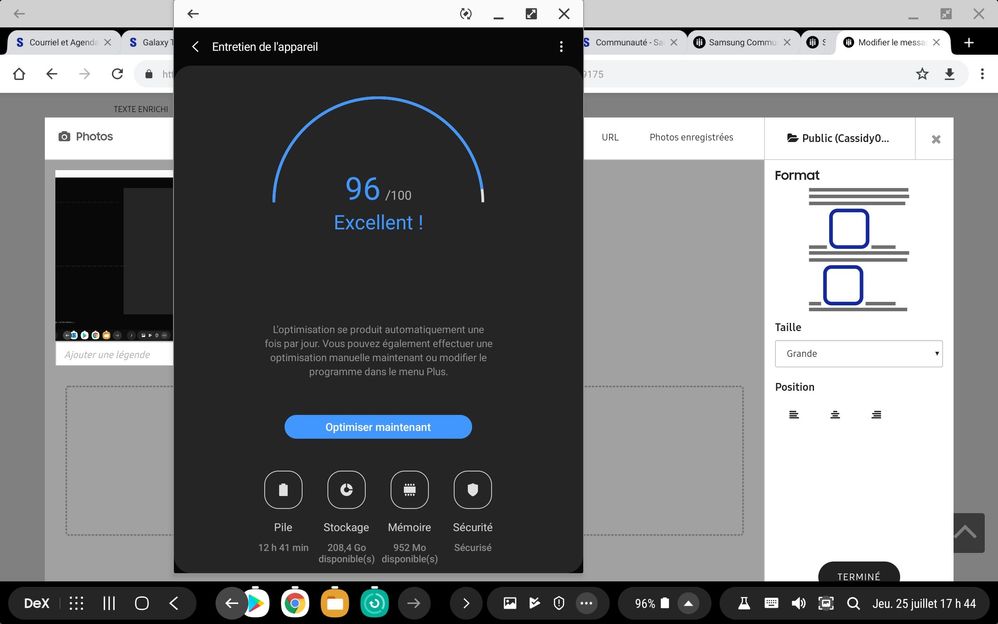The image size is (998, 624).
Task: Click the window back arrow in title bar
Action: click(193, 13)
